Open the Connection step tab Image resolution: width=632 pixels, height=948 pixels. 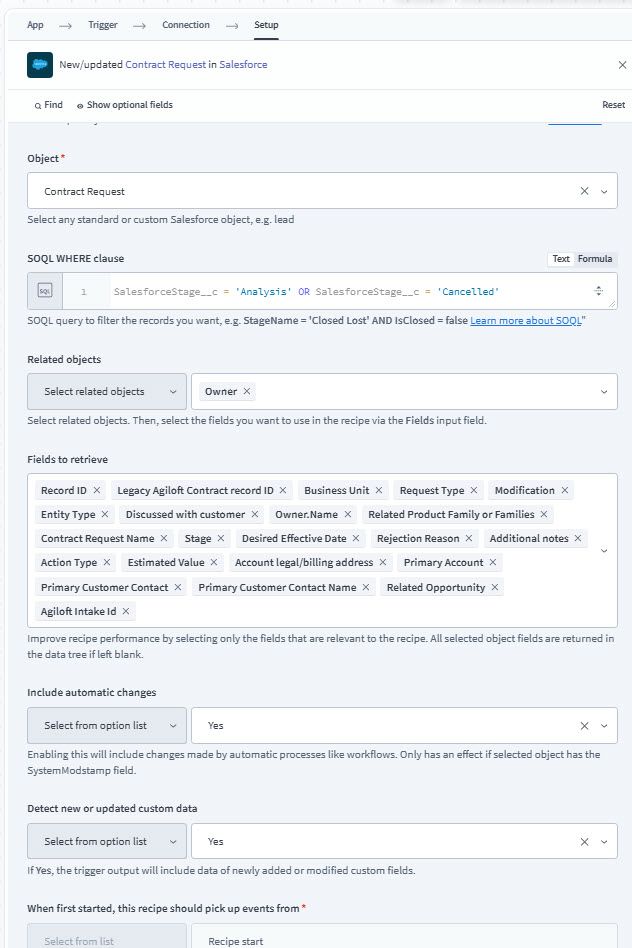point(186,25)
